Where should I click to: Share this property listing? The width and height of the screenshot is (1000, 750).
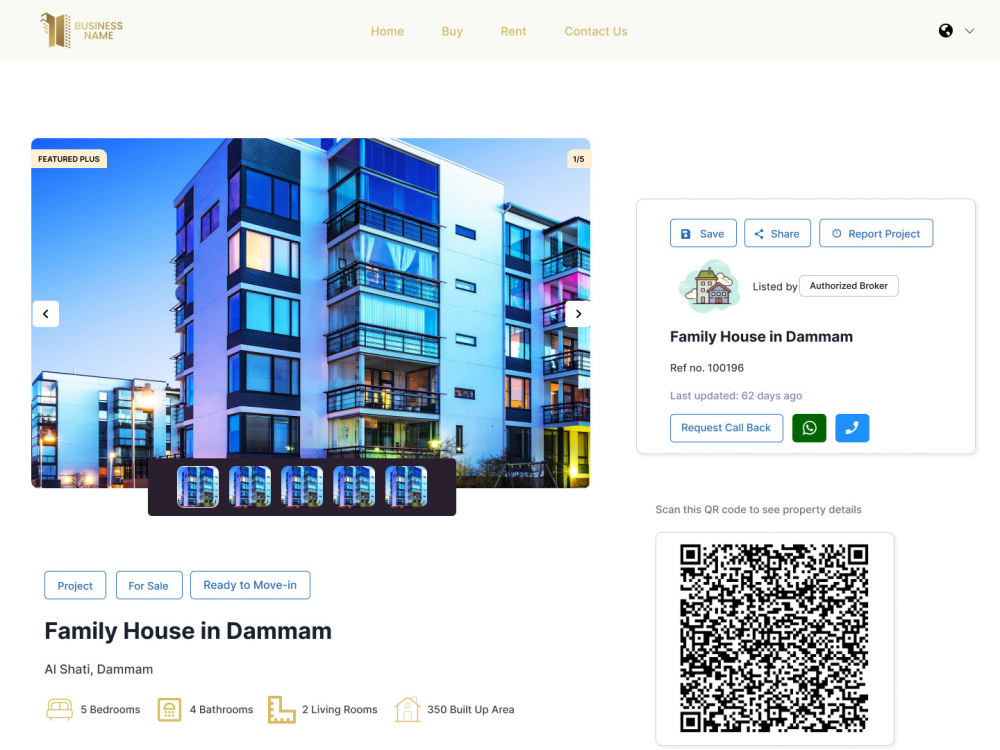(777, 233)
